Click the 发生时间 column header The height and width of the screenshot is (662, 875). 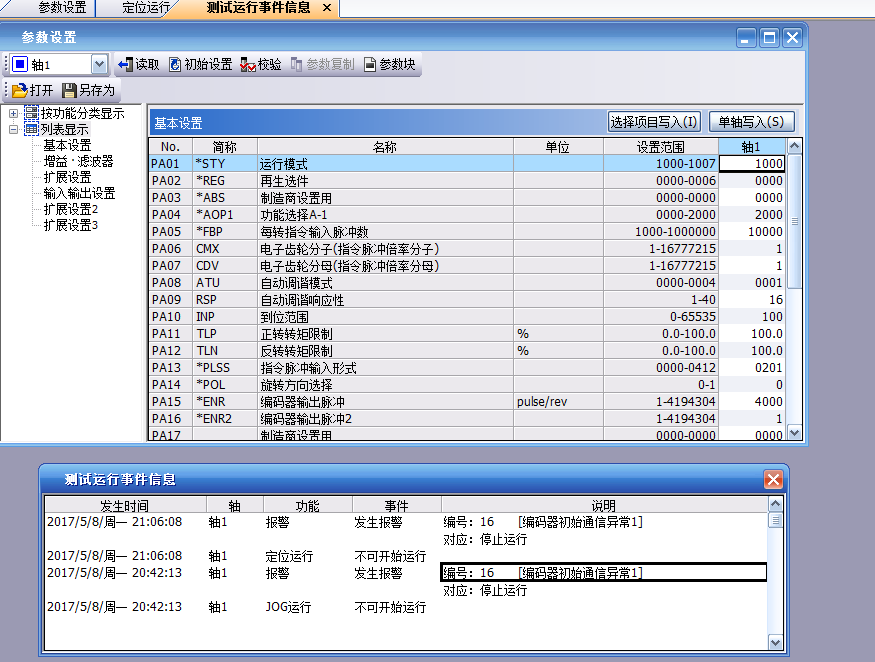pyautogui.click(x=124, y=506)
